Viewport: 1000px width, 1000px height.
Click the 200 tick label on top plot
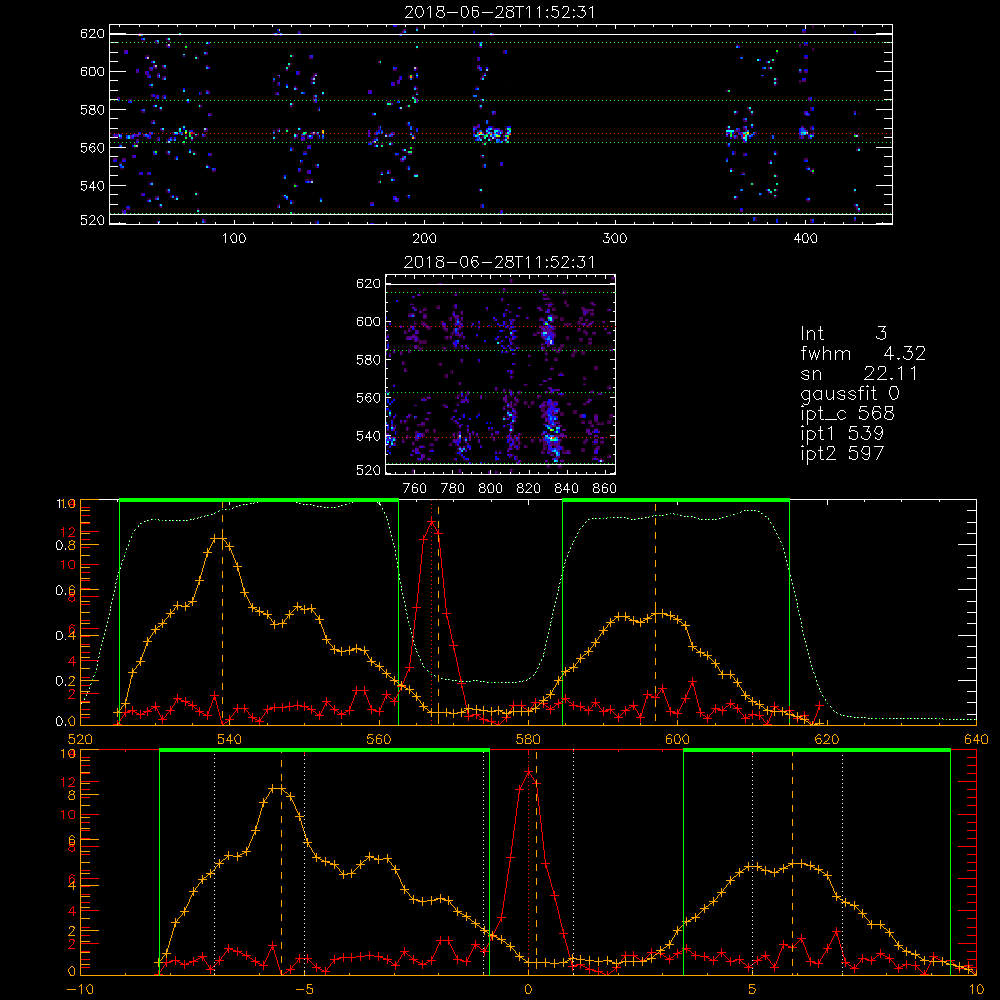pos(425,239)
